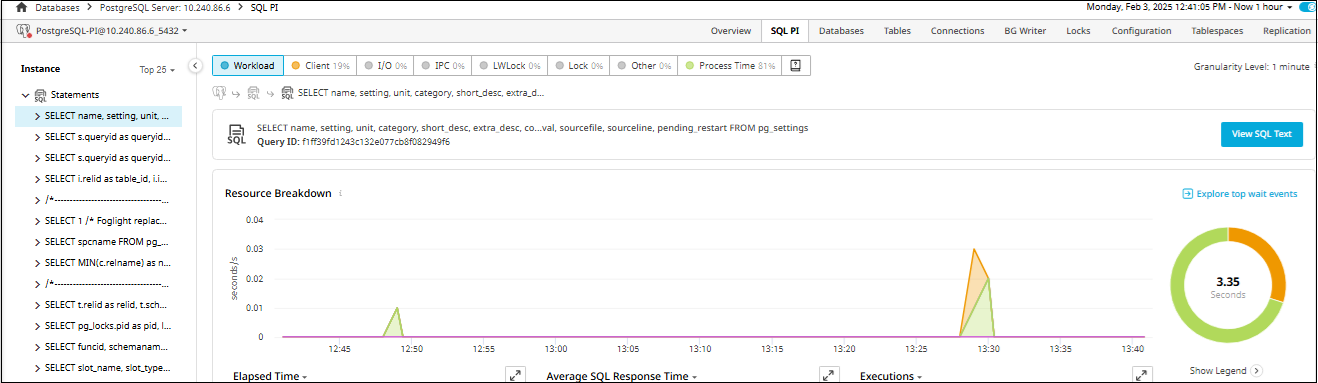This screenshot has height=383, width=1318.
Task: Click Resource Breakdown info icon
Action: (x=341, y=193)
